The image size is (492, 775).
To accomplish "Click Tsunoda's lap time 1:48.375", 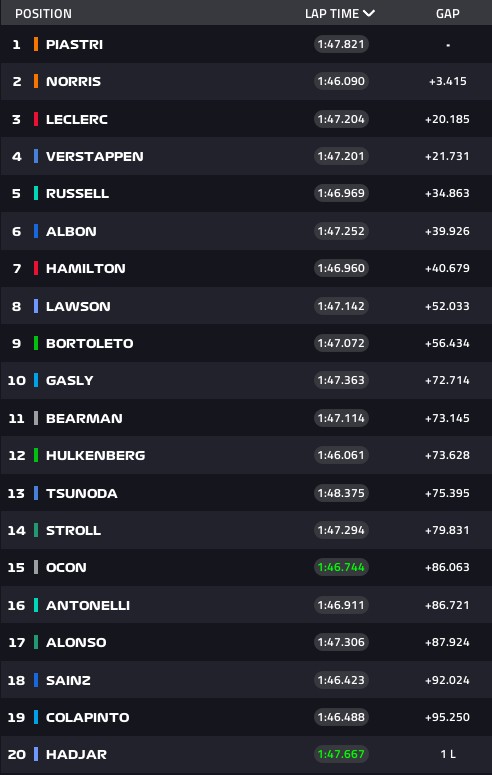I will coord(341,493).
